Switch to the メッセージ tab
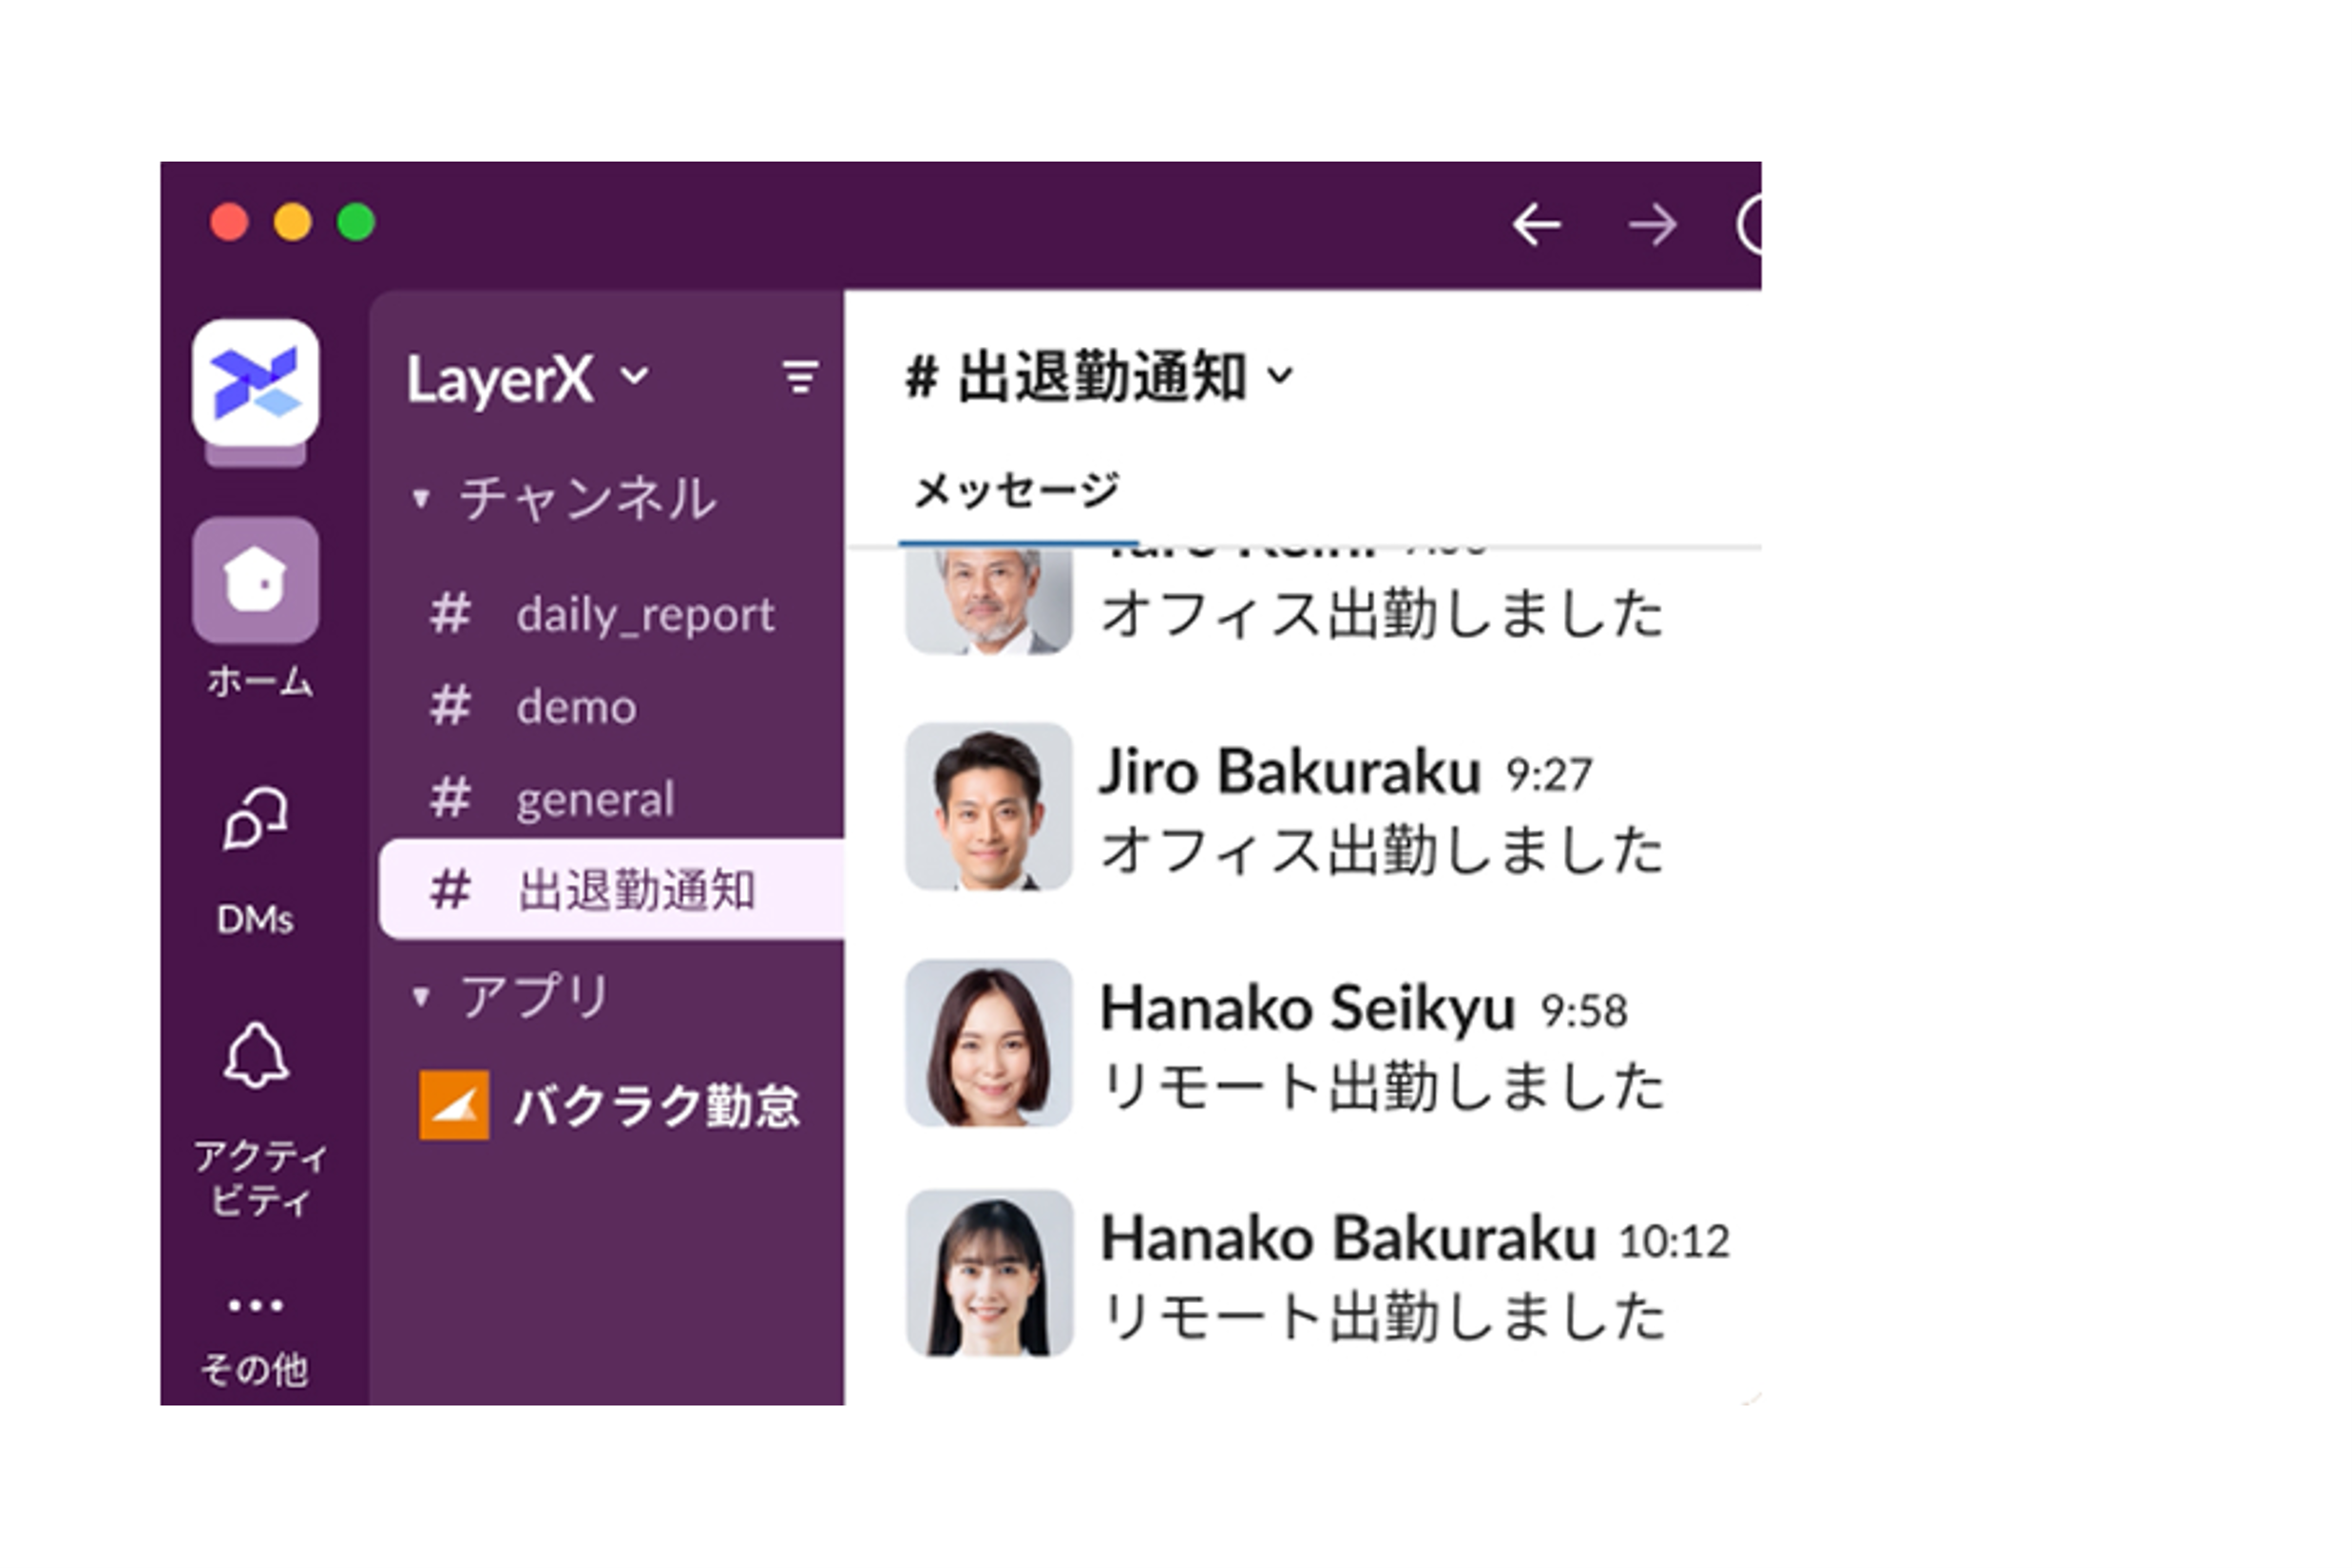The image size is (2352, 1568). point(1016,490)
